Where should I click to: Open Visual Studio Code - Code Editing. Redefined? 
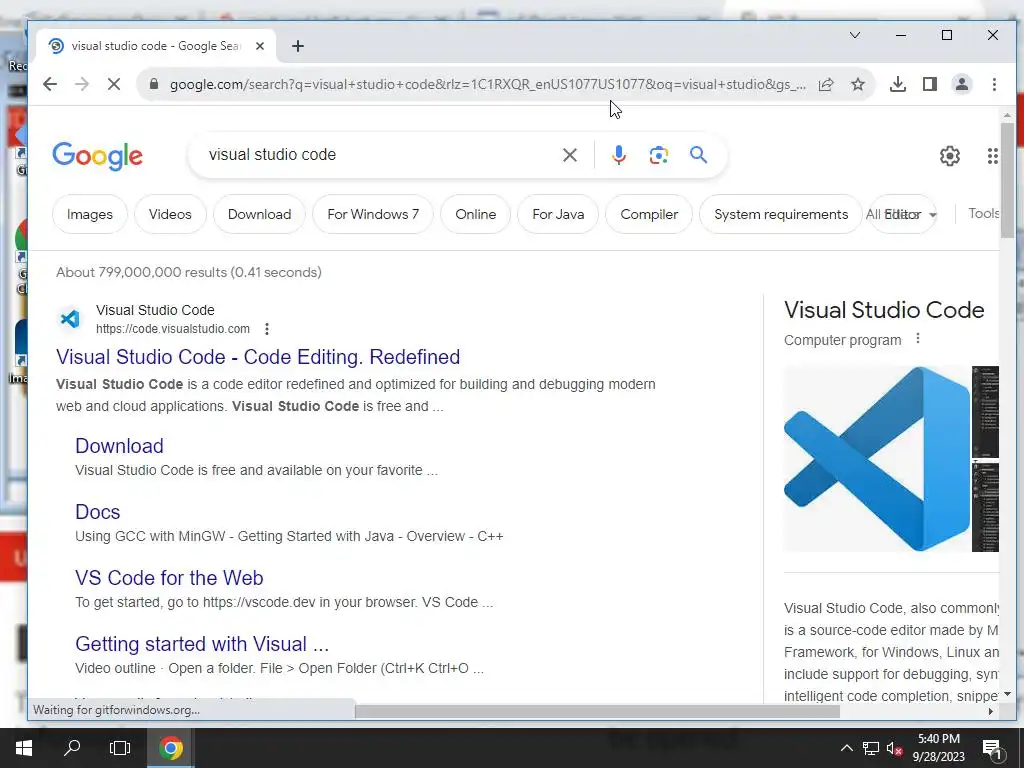(258, 357)
